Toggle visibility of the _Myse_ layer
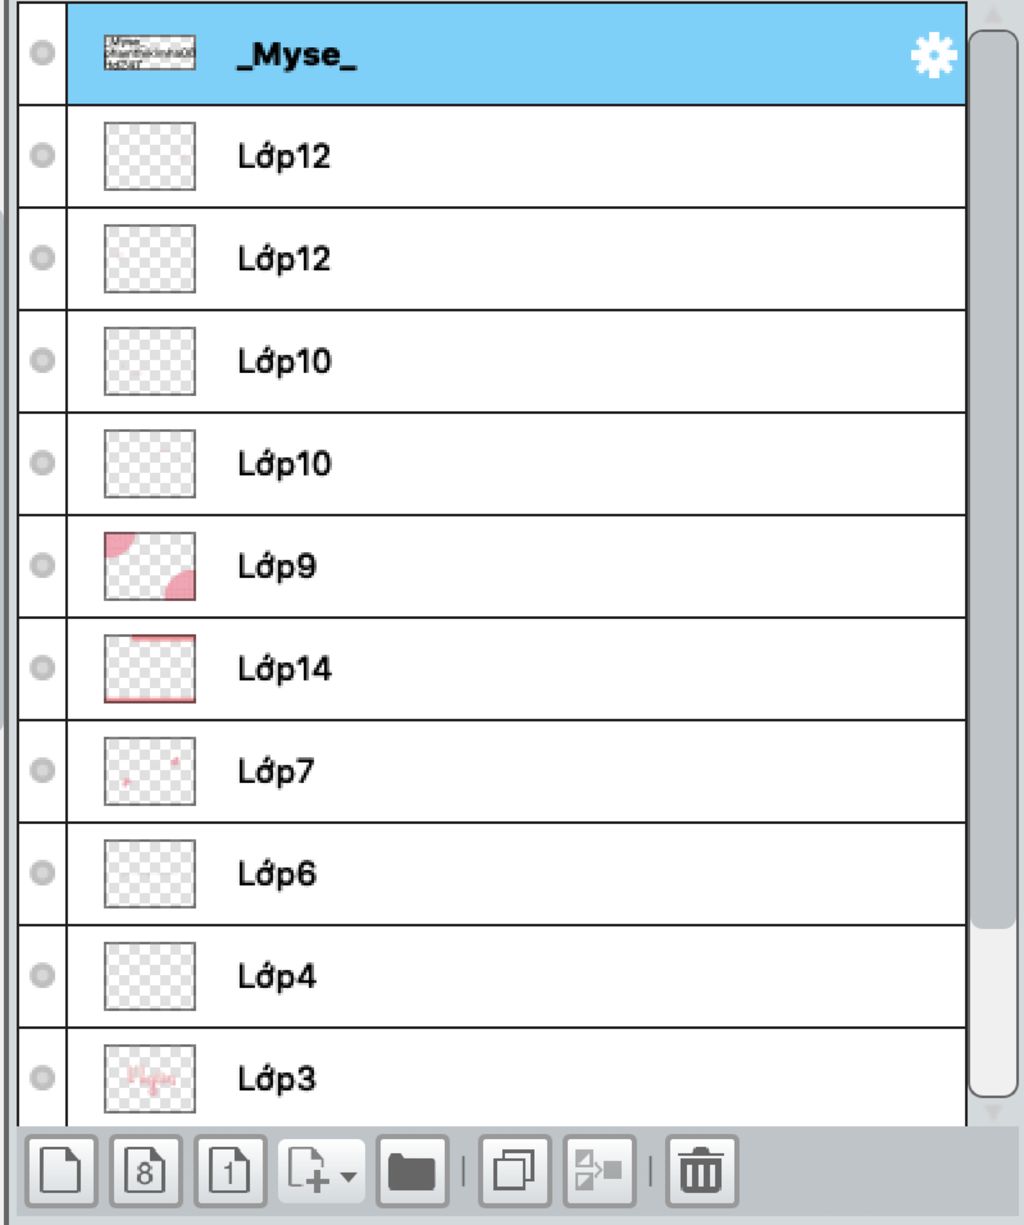 [x=42, y=53]
